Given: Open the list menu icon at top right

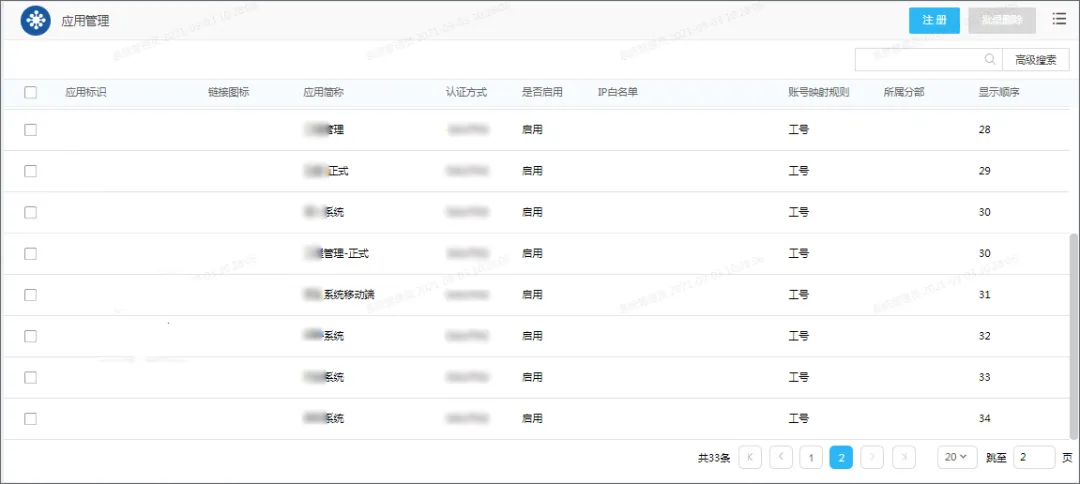Looking at the screenshot, I should 1059,20.
